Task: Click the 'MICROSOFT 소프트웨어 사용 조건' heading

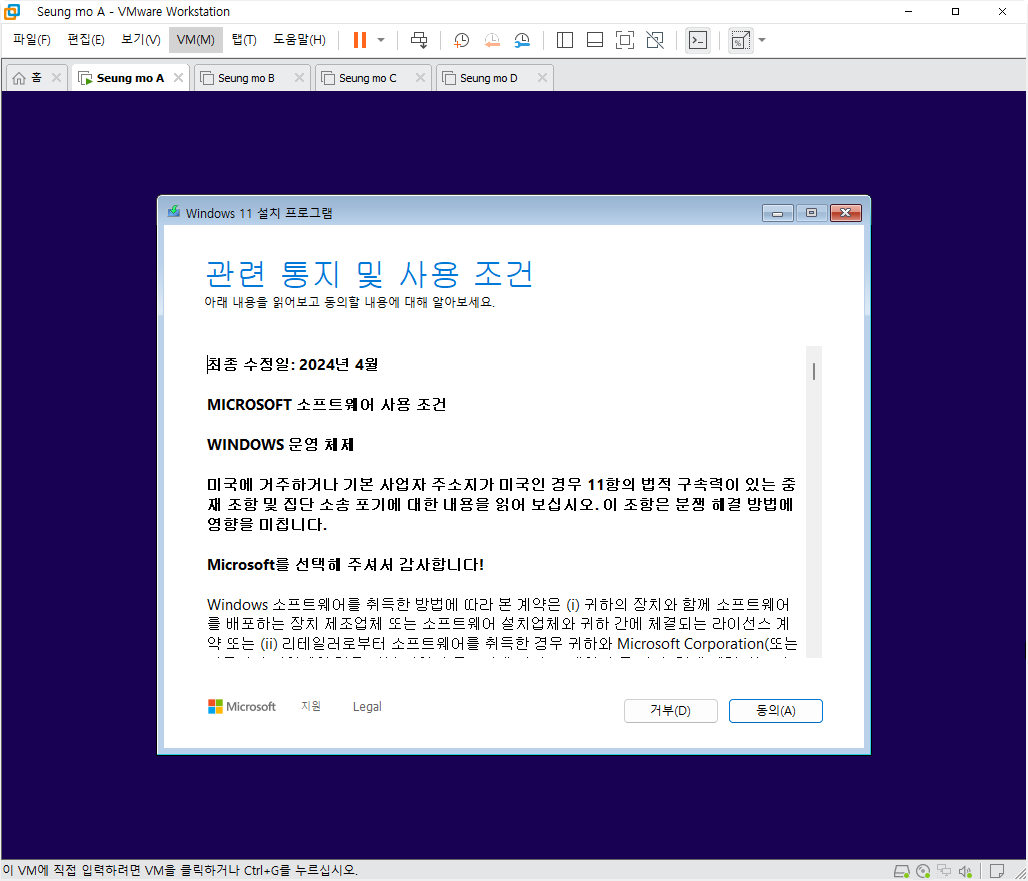Action: click(x=326, y=404)
